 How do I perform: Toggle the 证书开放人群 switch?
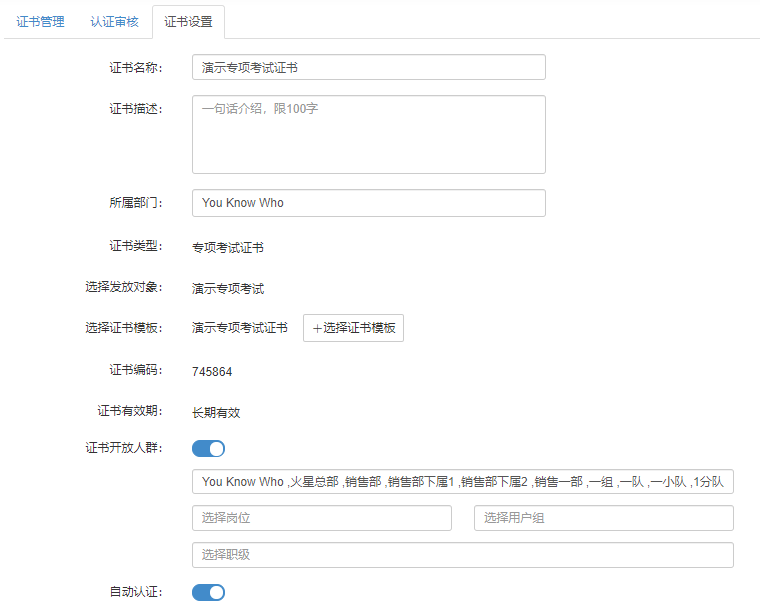[208, 448]
